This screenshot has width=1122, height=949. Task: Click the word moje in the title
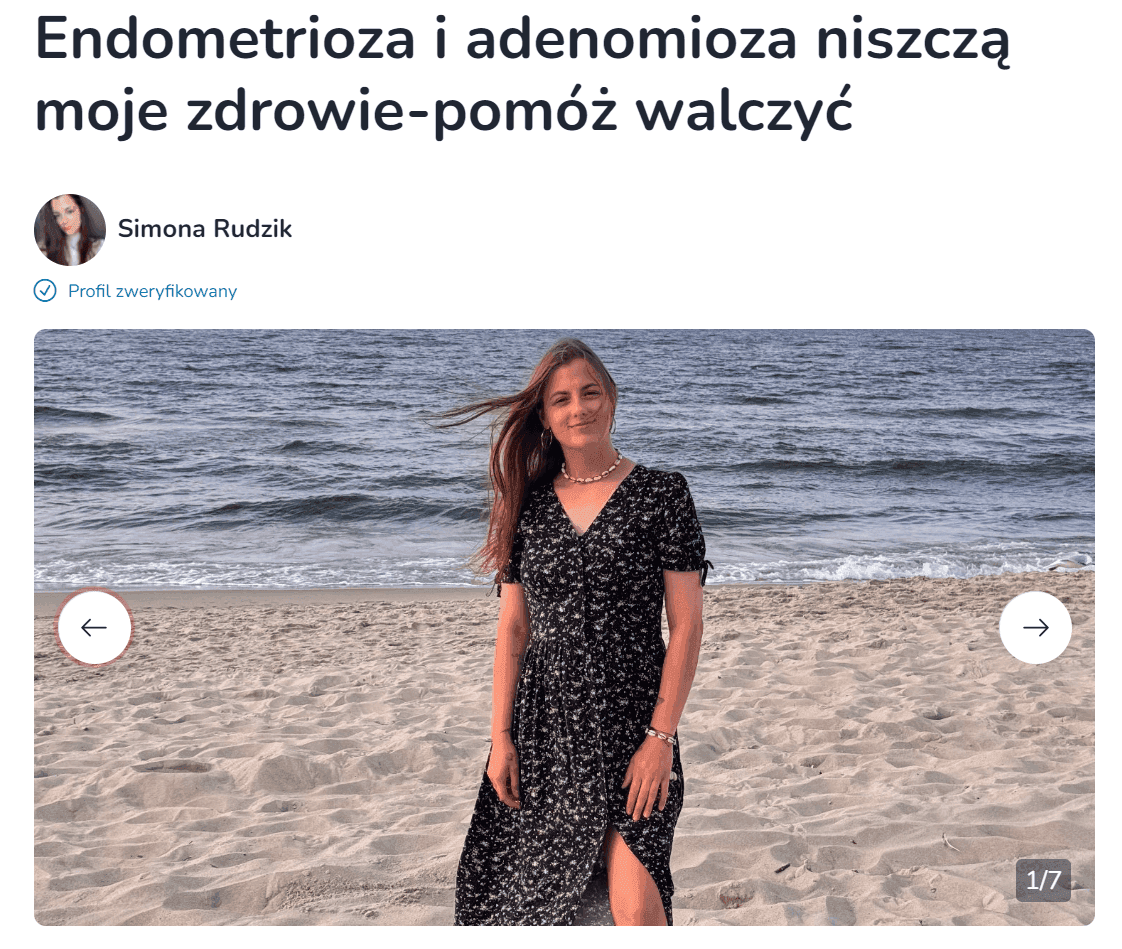tap(101, 113)
